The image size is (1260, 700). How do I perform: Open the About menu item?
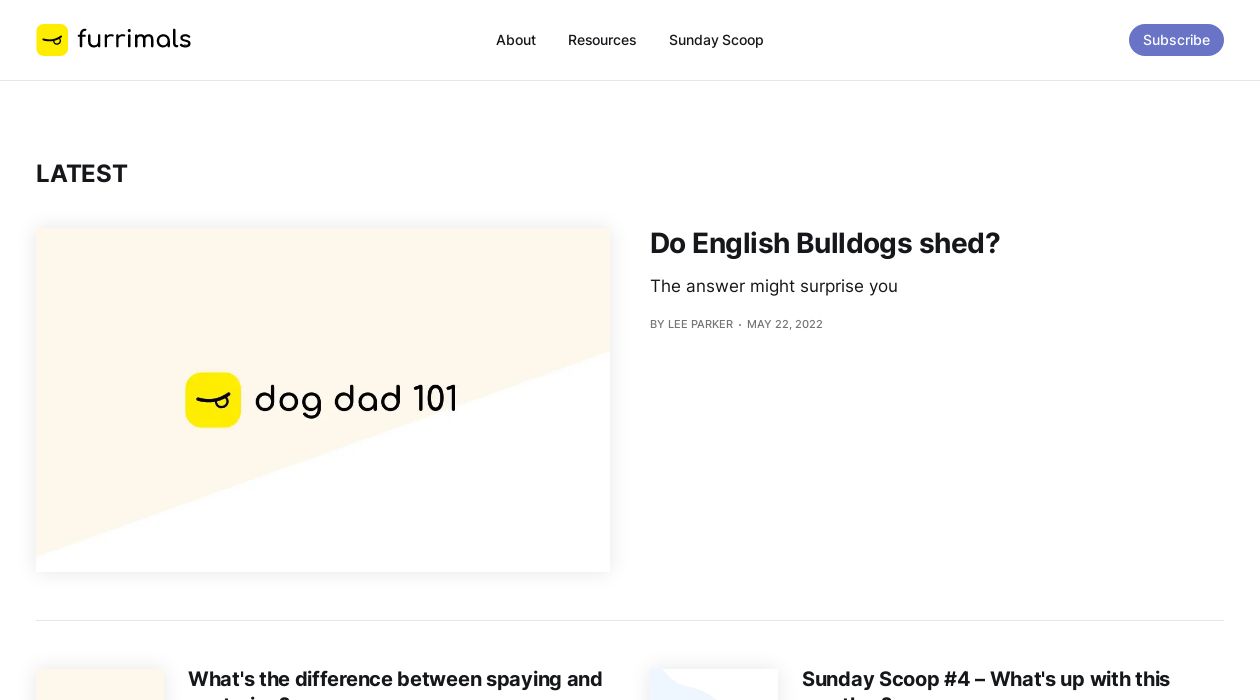(x=516, y=40)
